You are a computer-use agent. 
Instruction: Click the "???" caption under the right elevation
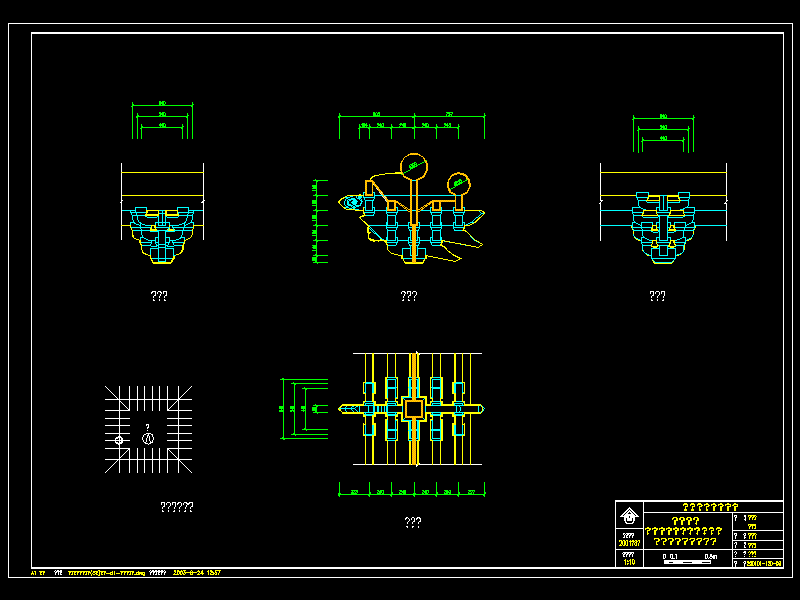(x=657, y=296)
